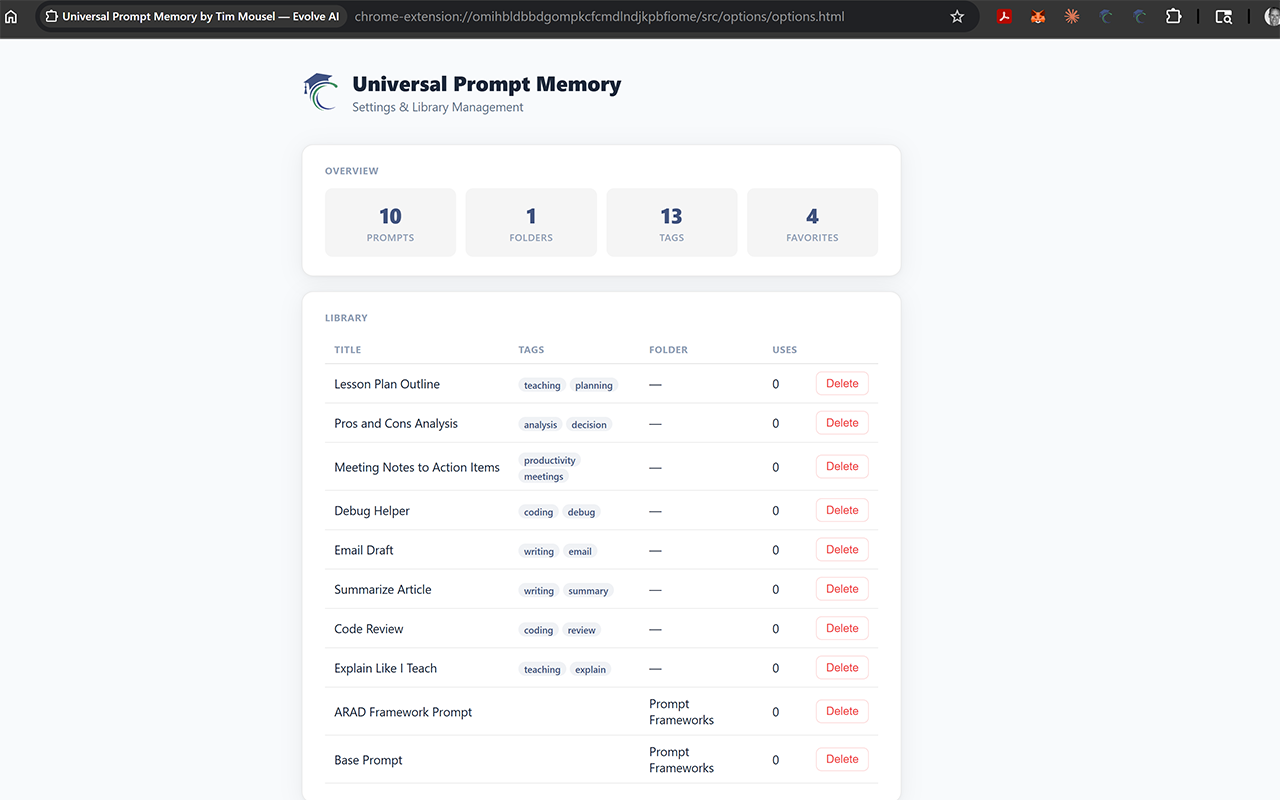Bookmark this page with the star icon

[x=957, y=16]
